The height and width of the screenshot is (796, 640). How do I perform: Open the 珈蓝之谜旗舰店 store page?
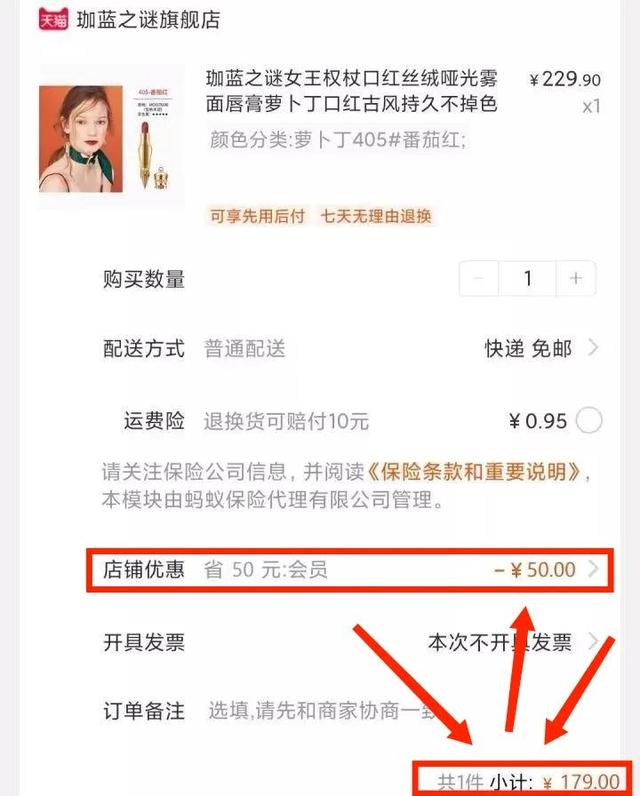[148, 20]
